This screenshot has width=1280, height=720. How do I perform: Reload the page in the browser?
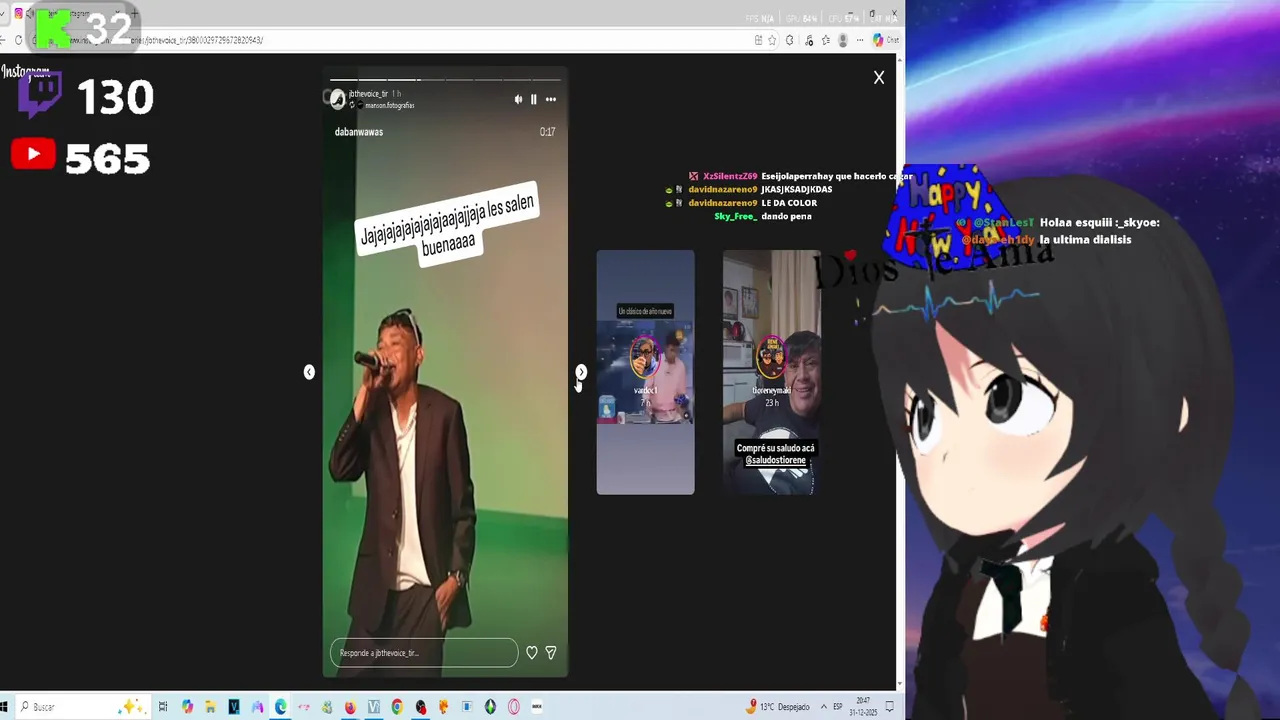[x=18, y=40]
